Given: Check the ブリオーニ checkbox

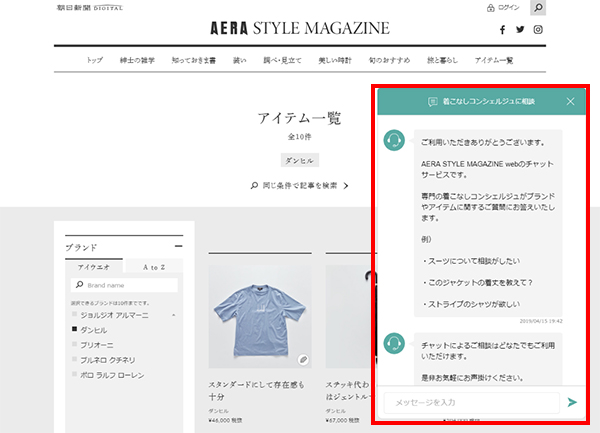Looking at the screenshot, I should 75,344.
